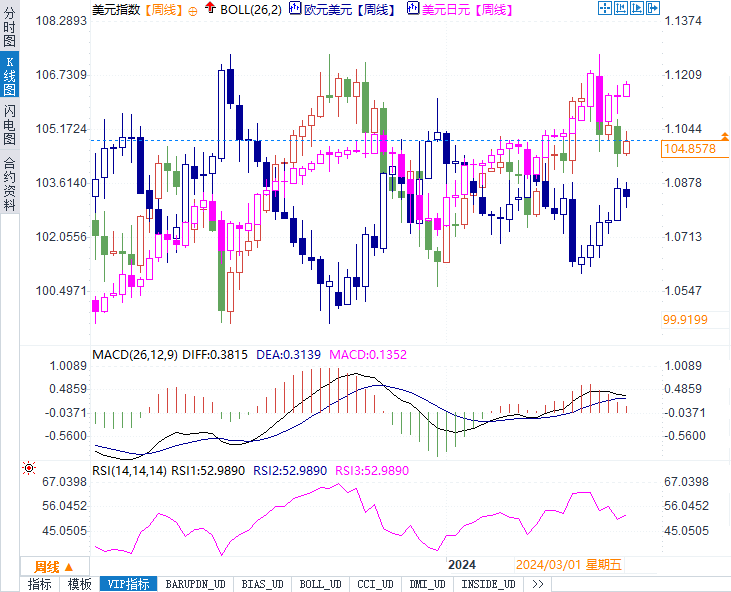Click the orange 99.9199 price label
Image resolution: width=731 pixels, height=592 pixels.
click(x=685, y=320)
